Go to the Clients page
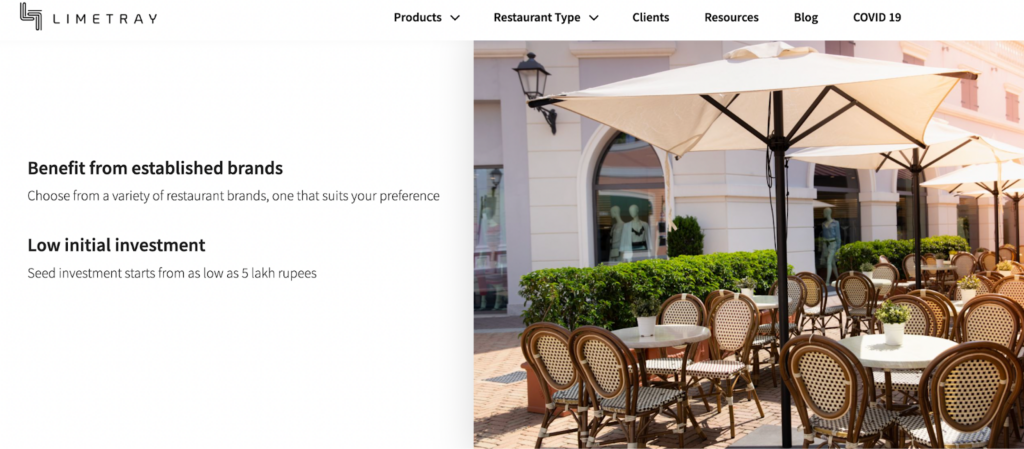The image size is (1024, 449). [650, 18]
